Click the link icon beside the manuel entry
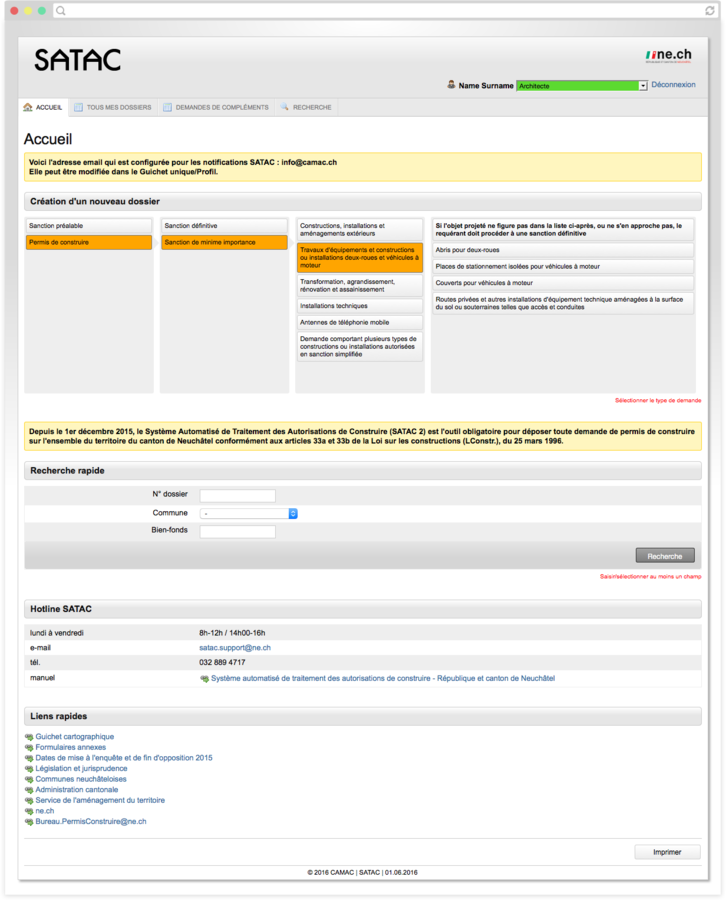The image size is (726, 900). (x=204, y=678)
